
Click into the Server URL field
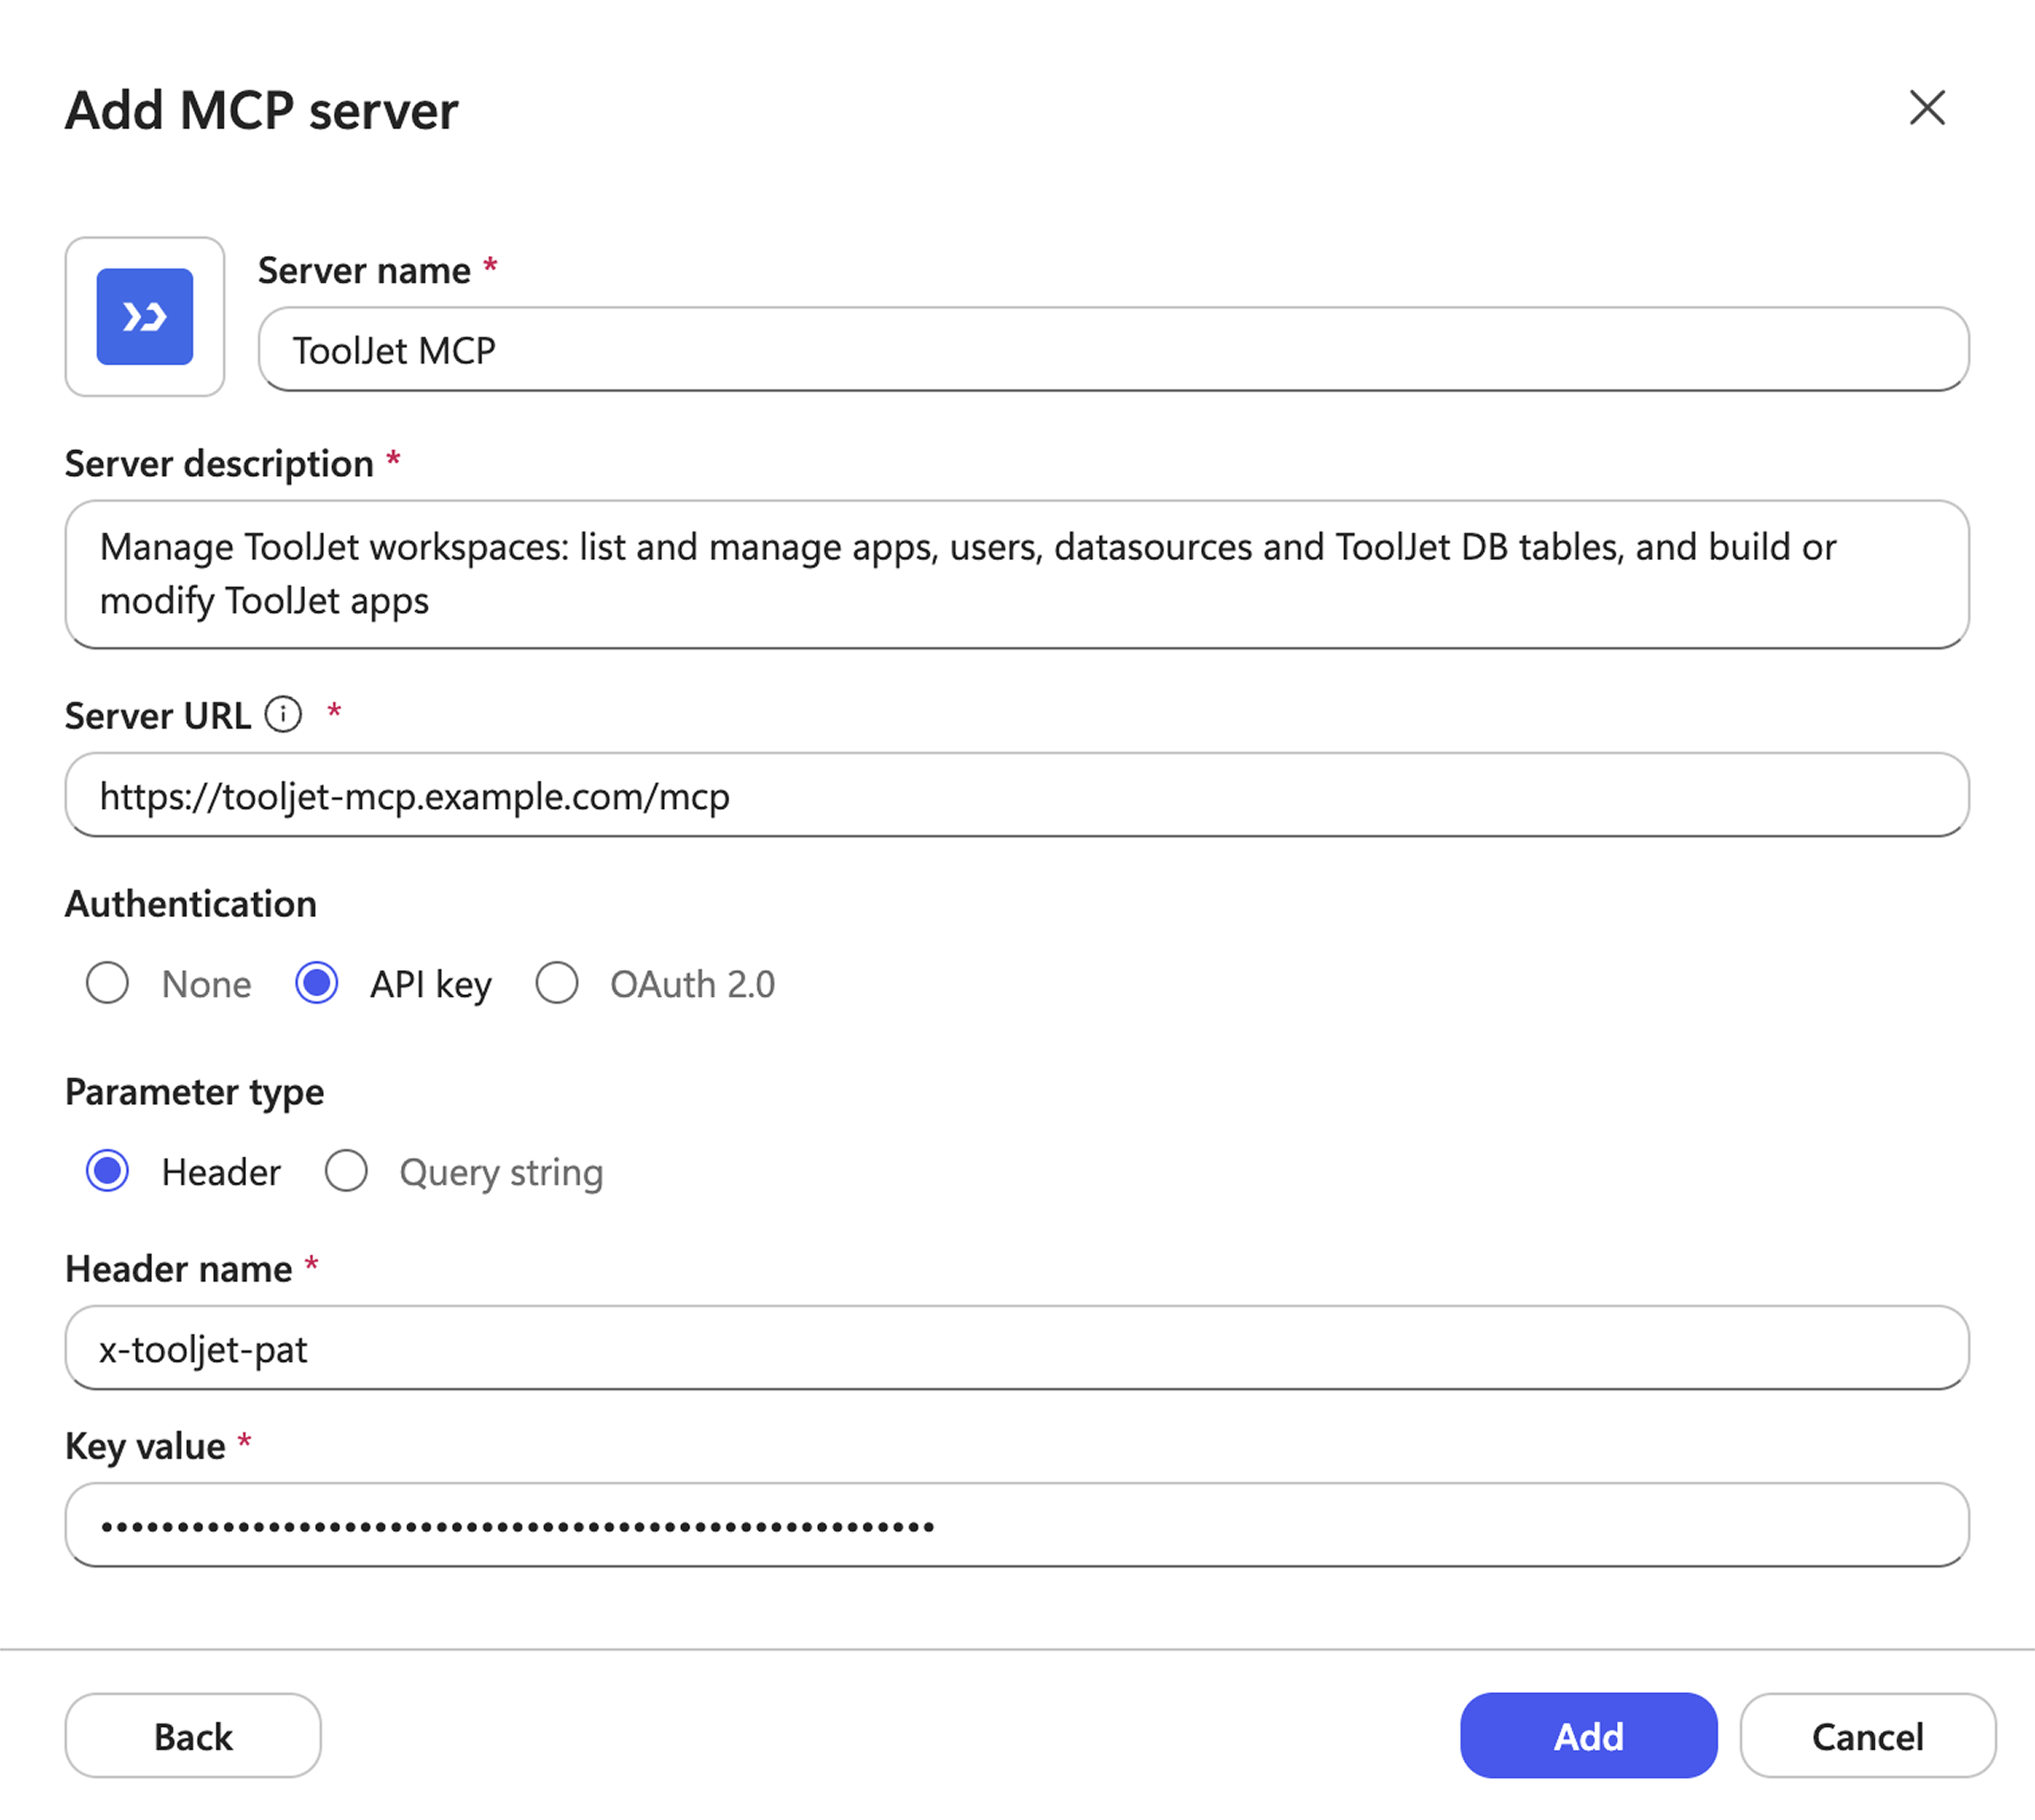pyautogui.click(x=1017, y=796)
